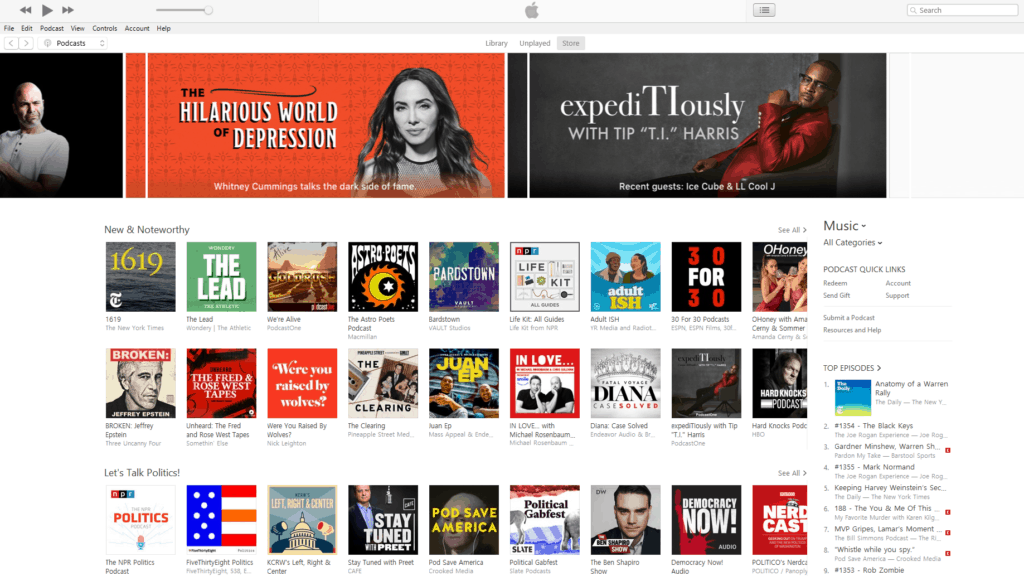Open Stay Tuned with Preet artwork
The height and width of the screenshot is (576, 1024).
[x=383, y=520]
